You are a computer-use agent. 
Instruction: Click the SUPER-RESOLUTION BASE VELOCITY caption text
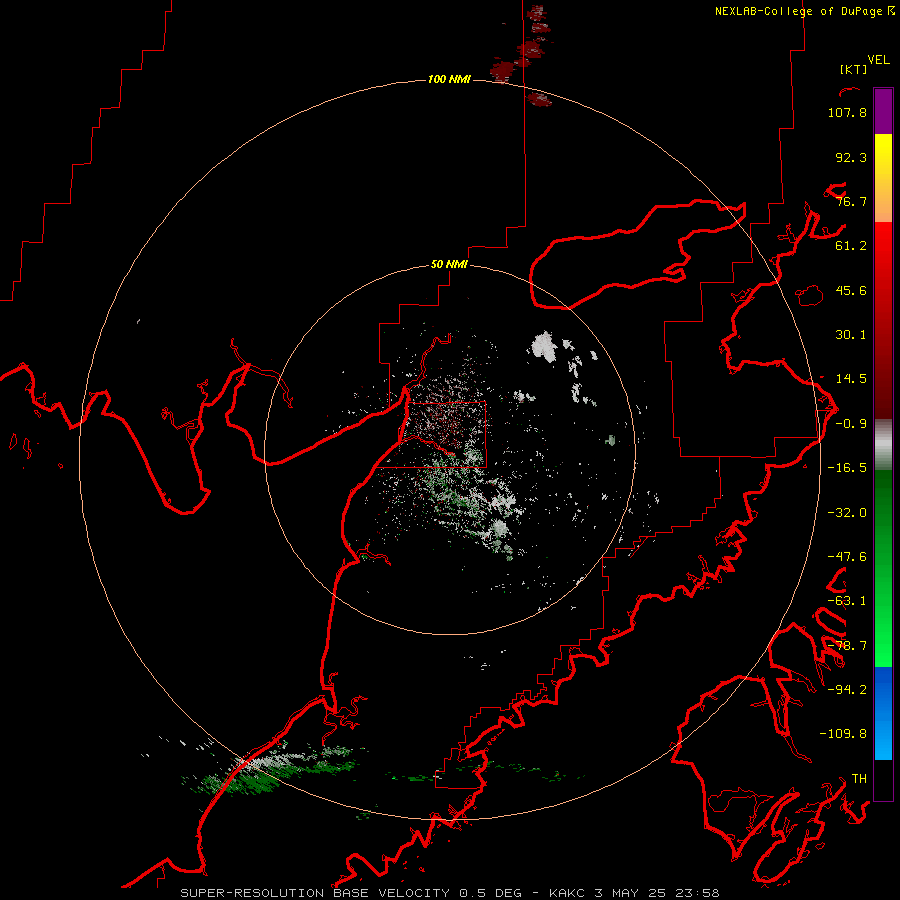pos(317,893)
